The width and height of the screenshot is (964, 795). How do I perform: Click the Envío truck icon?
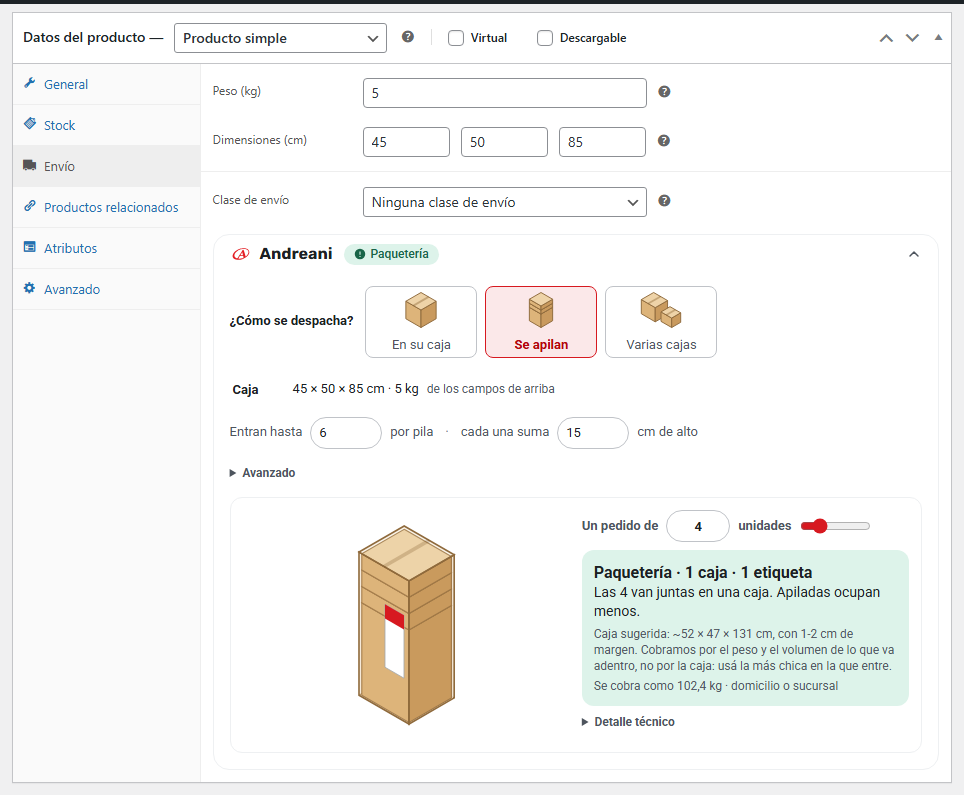(x=30, y=165)
